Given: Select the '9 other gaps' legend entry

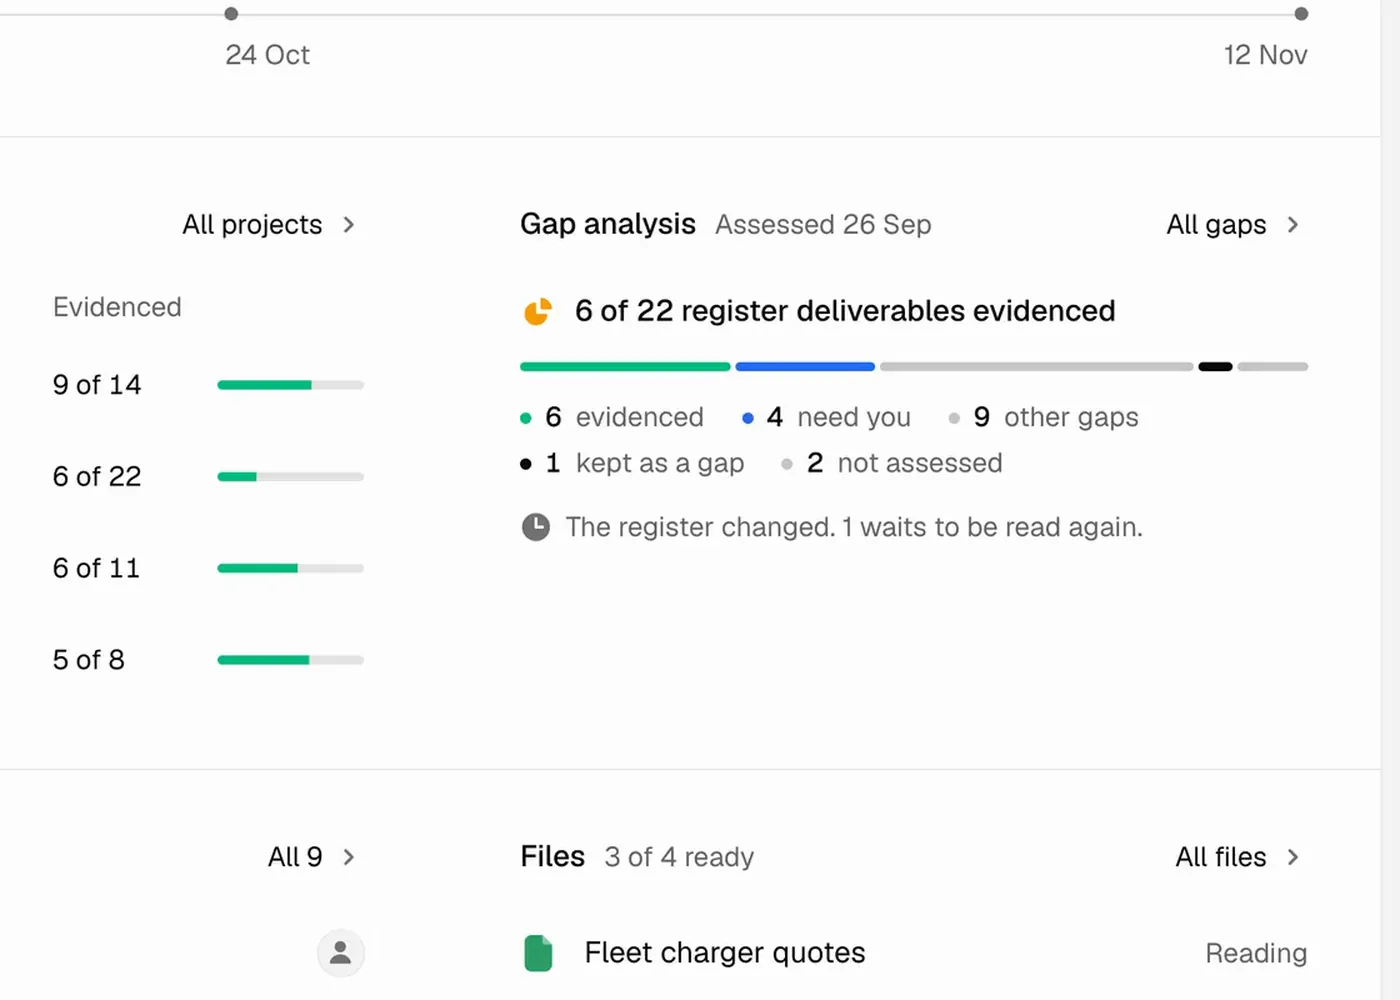Looking at the screenshot, I should point(1043,417).
